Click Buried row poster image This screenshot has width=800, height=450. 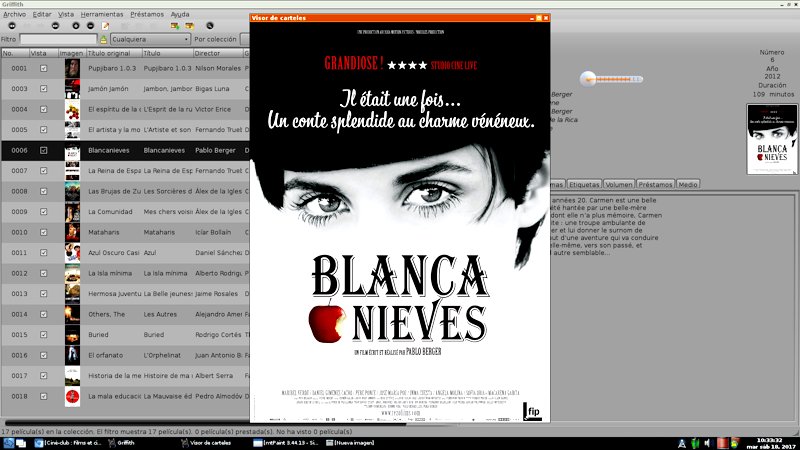[x=72, y=335]
